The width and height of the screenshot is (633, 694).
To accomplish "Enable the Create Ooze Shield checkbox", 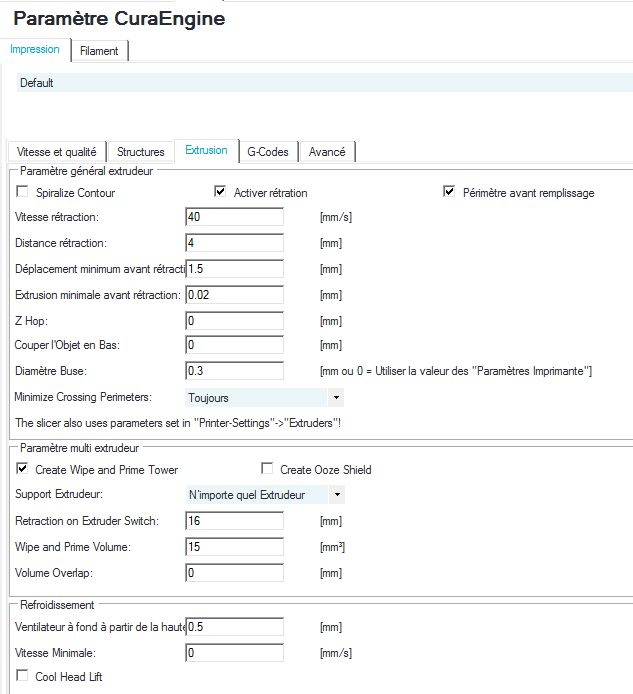I will tap(267, 468).
